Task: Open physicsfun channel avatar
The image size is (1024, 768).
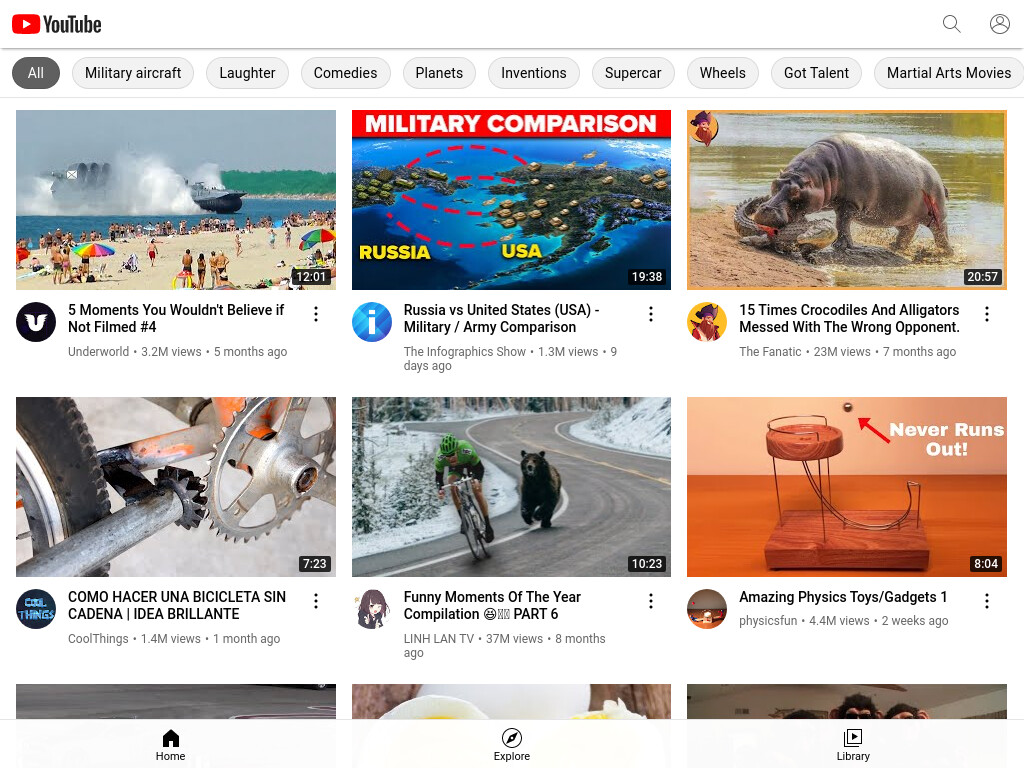Action: point(707,609)
